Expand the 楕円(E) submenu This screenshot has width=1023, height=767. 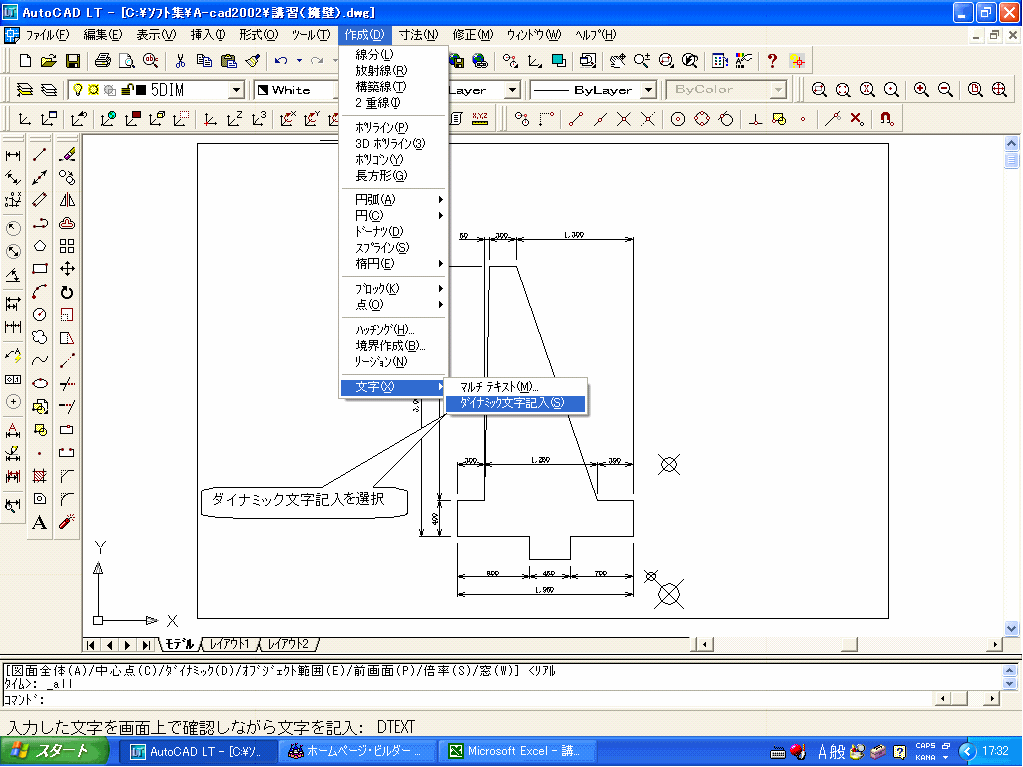(393, 263)
